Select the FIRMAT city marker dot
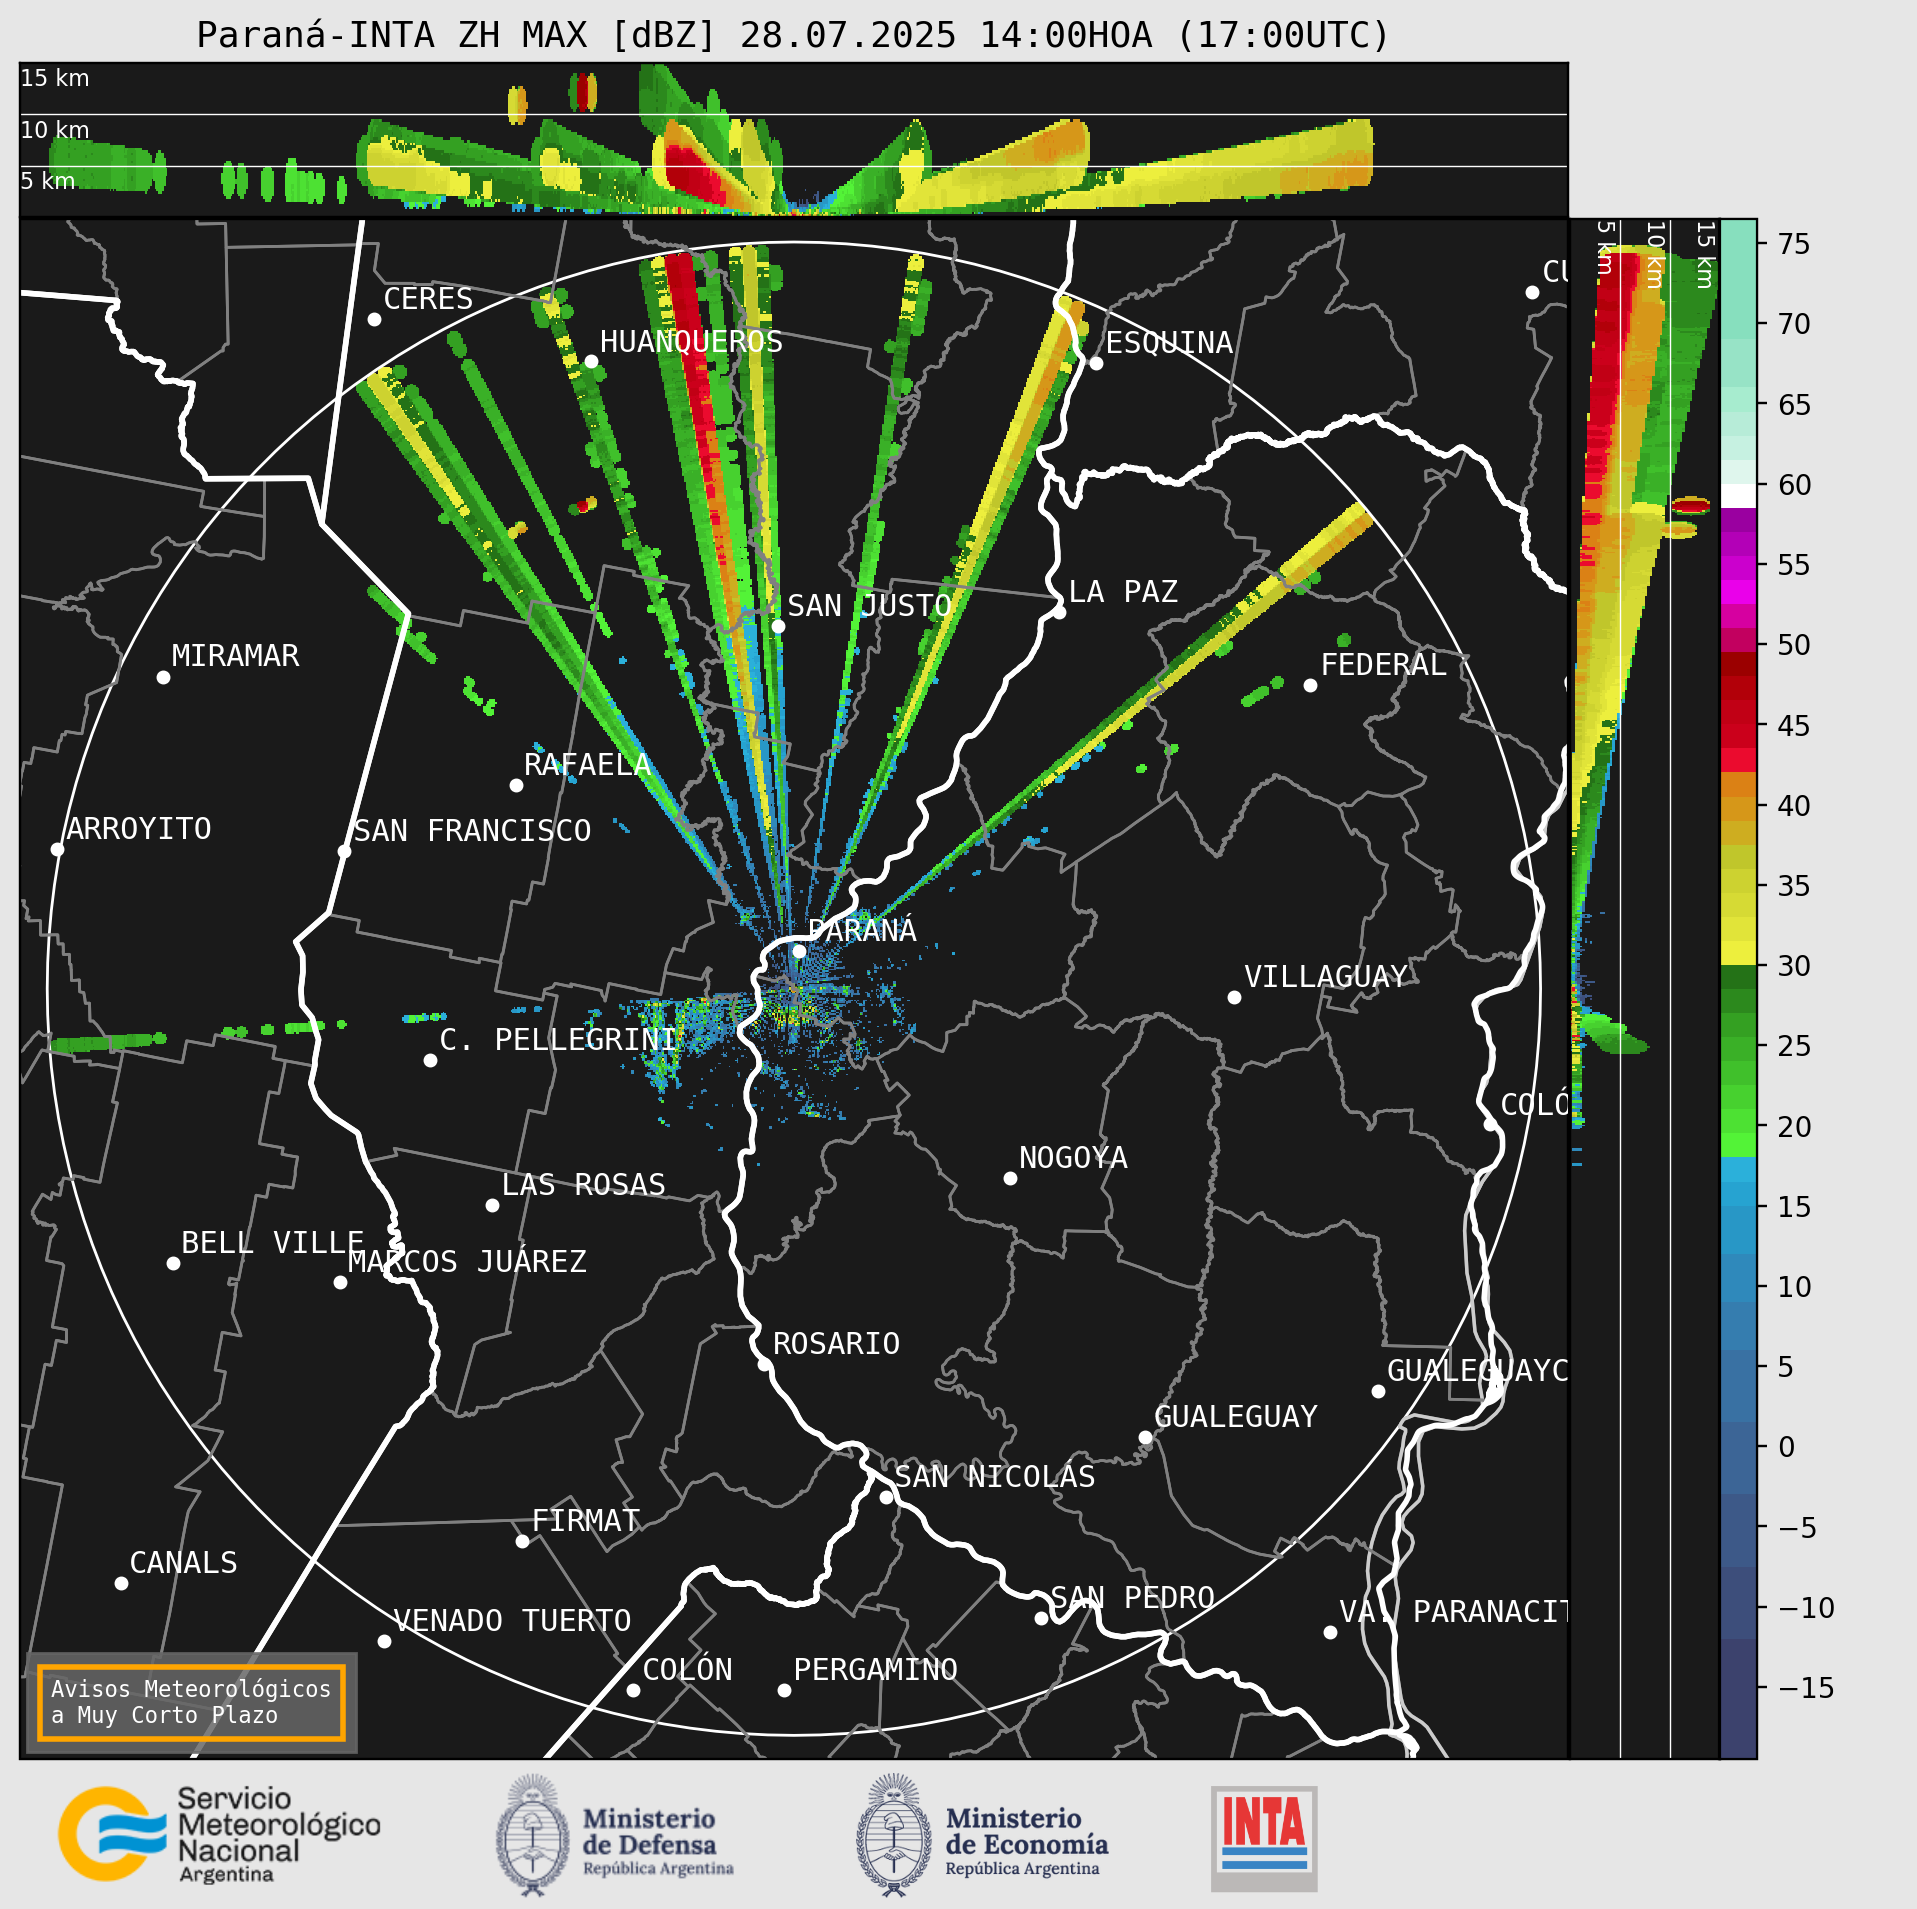The width and height of the screenshot is (1917, 1909). (x=522, y=1541)
